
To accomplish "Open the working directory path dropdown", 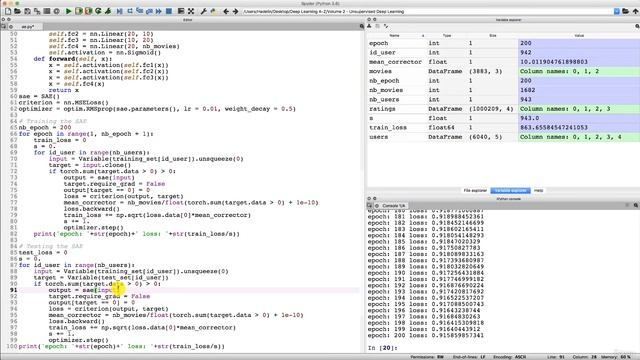I will 617,11.
